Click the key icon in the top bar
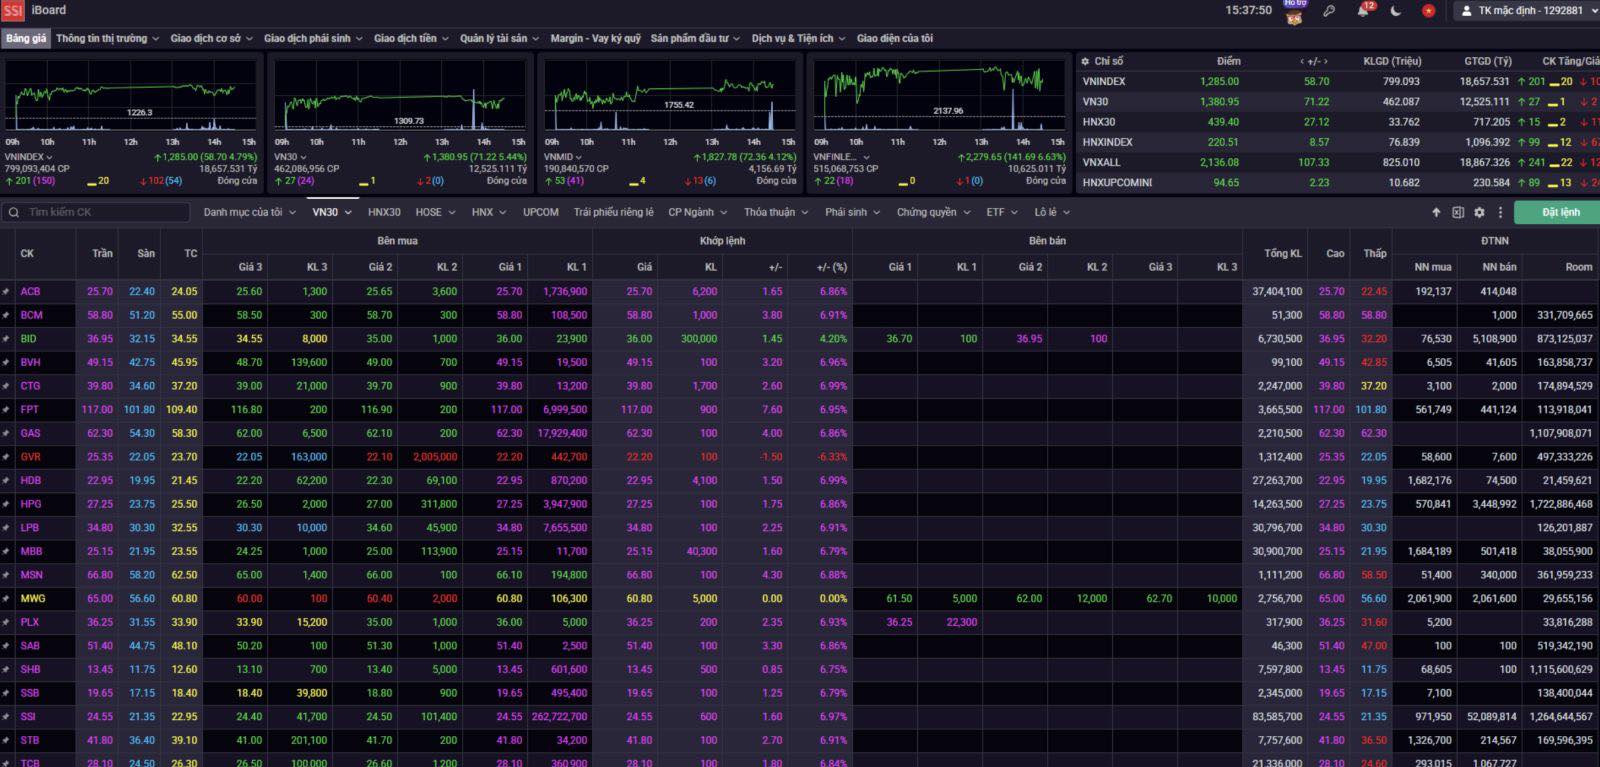The image size is (1600, 767). point(1329,11)
